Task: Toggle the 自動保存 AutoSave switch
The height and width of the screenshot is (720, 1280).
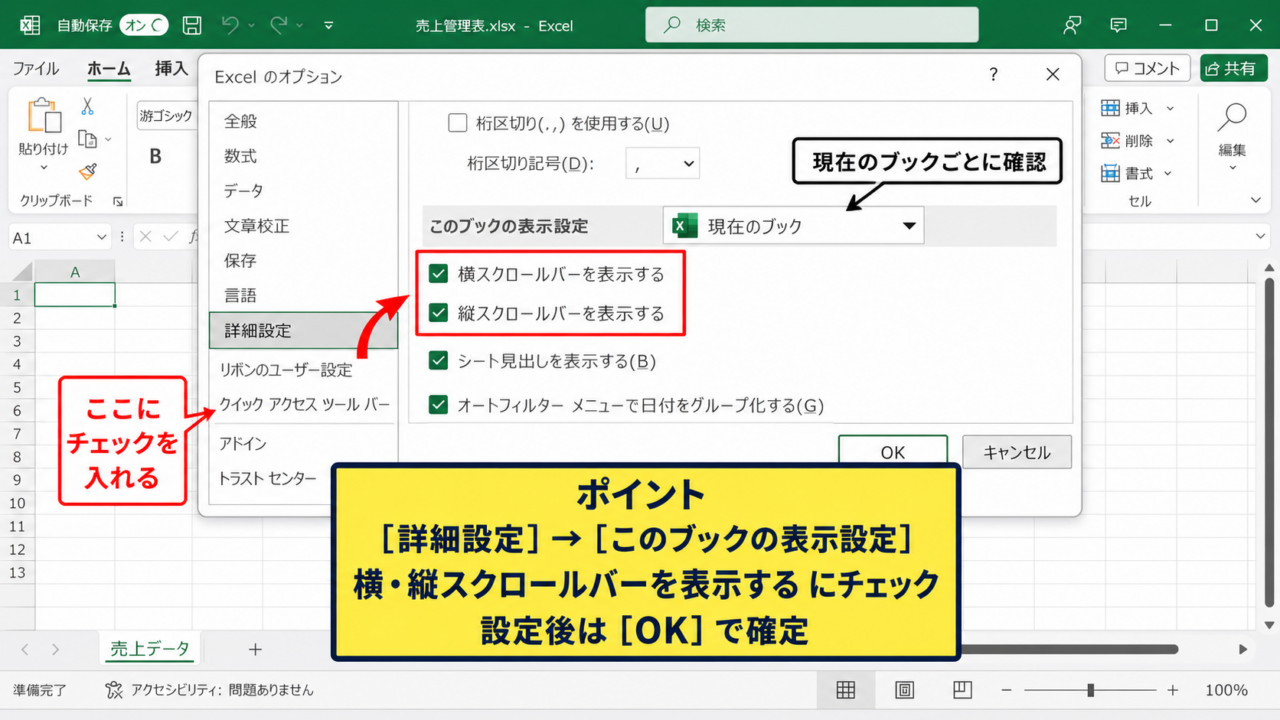Action: [x=144, y=25]
